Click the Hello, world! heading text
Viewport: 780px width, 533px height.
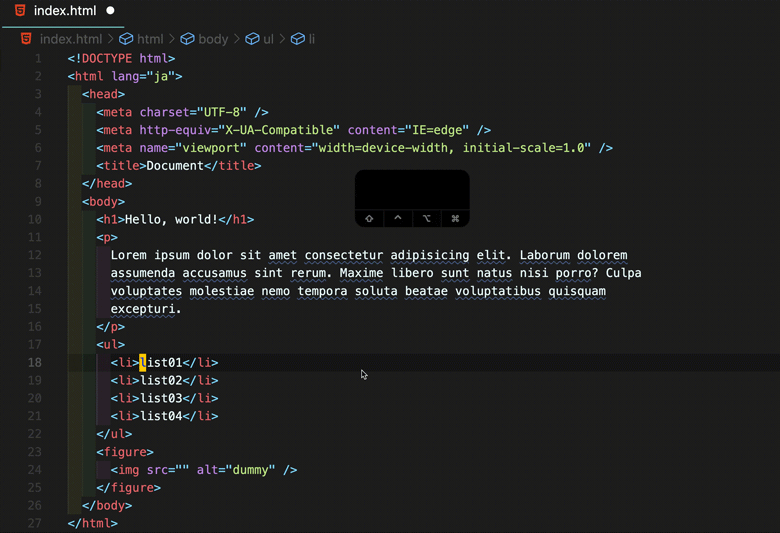click(x=172, y=219)
